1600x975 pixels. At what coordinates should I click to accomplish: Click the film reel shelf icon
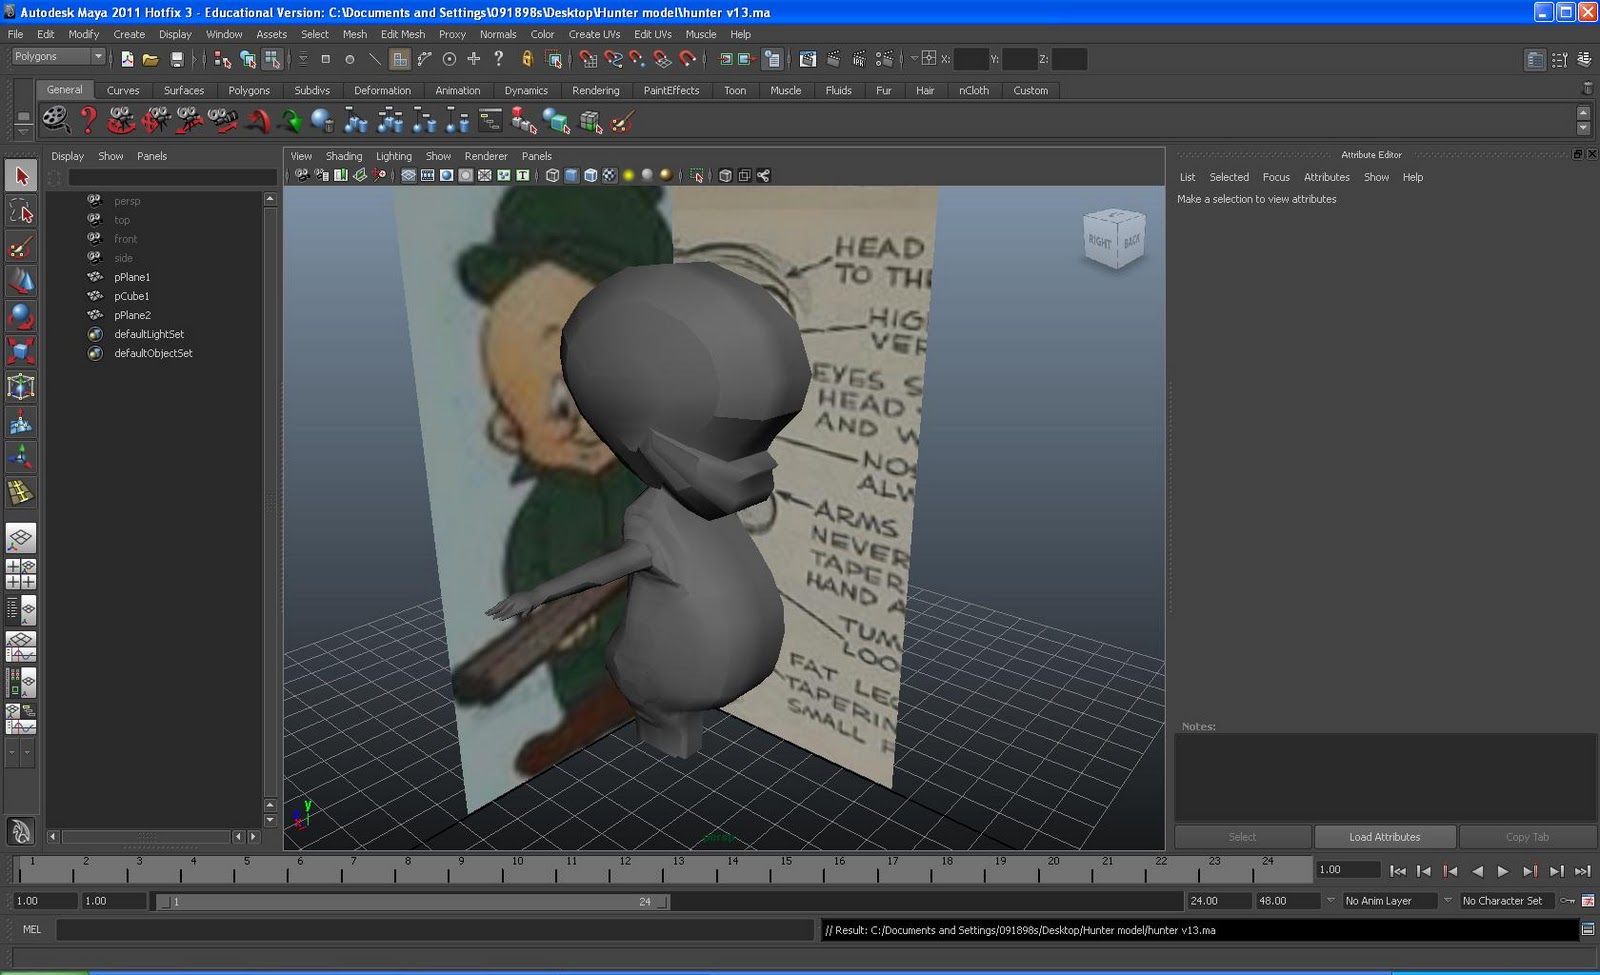[55, 121]
